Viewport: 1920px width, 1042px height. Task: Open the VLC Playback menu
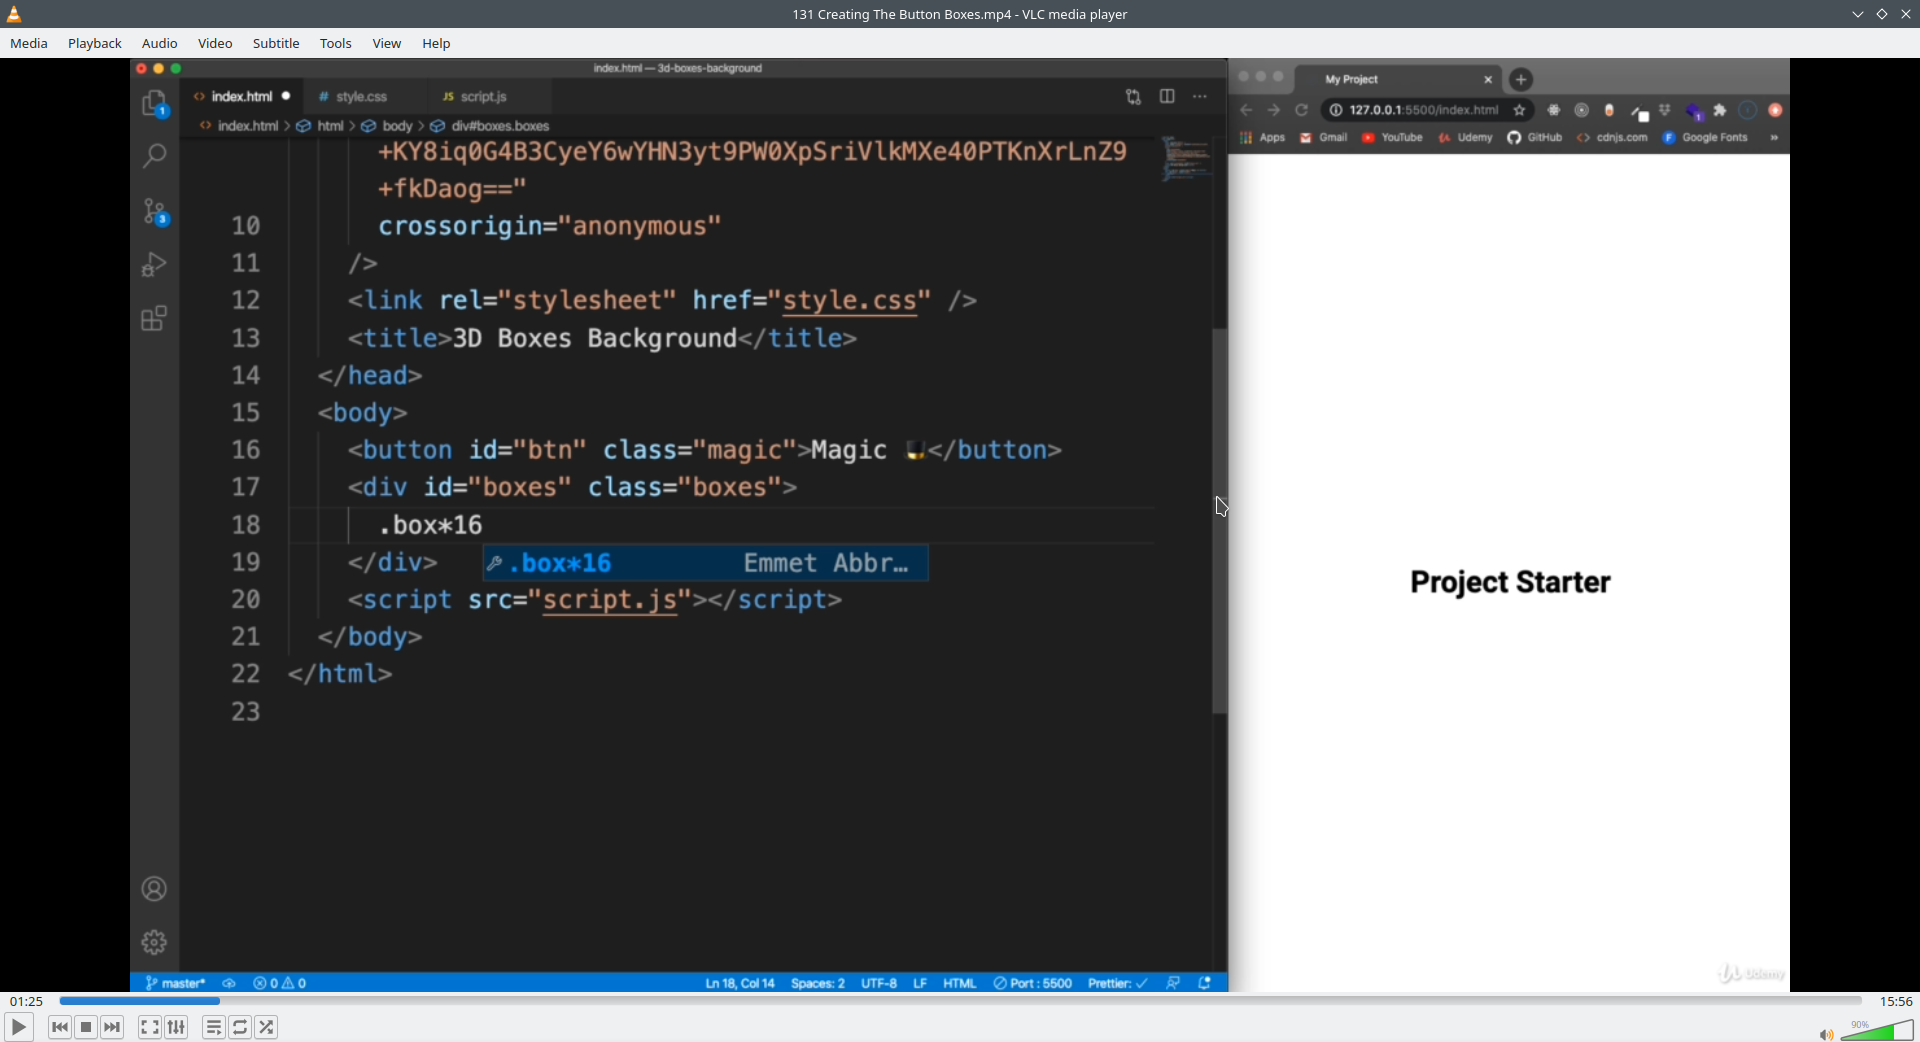click(x=95, y=43)
